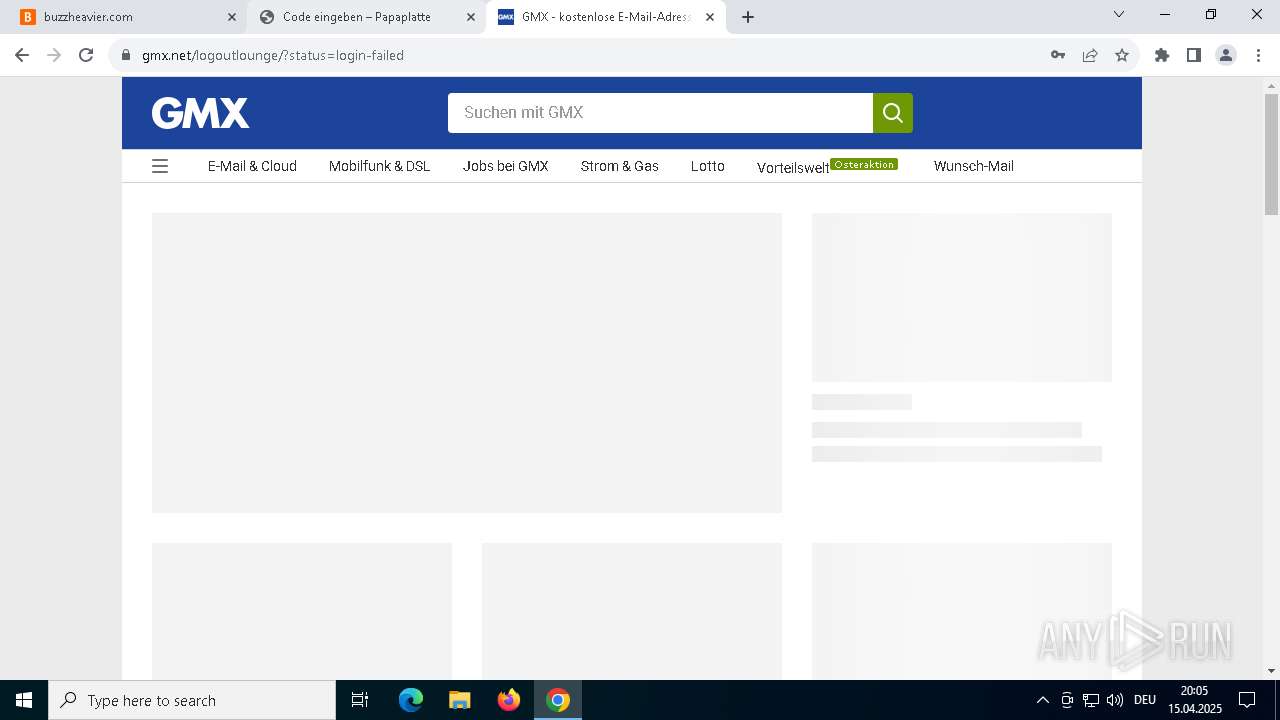The width and height of the screenshot is (1280, 720).
Task: Click Chrome icon on taskbar
Action: click(x=558, y=700)
